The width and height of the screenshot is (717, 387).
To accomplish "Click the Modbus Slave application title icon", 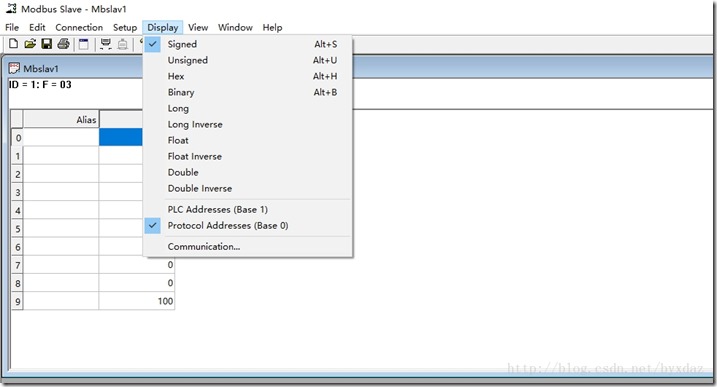I will tap(11, 8).
